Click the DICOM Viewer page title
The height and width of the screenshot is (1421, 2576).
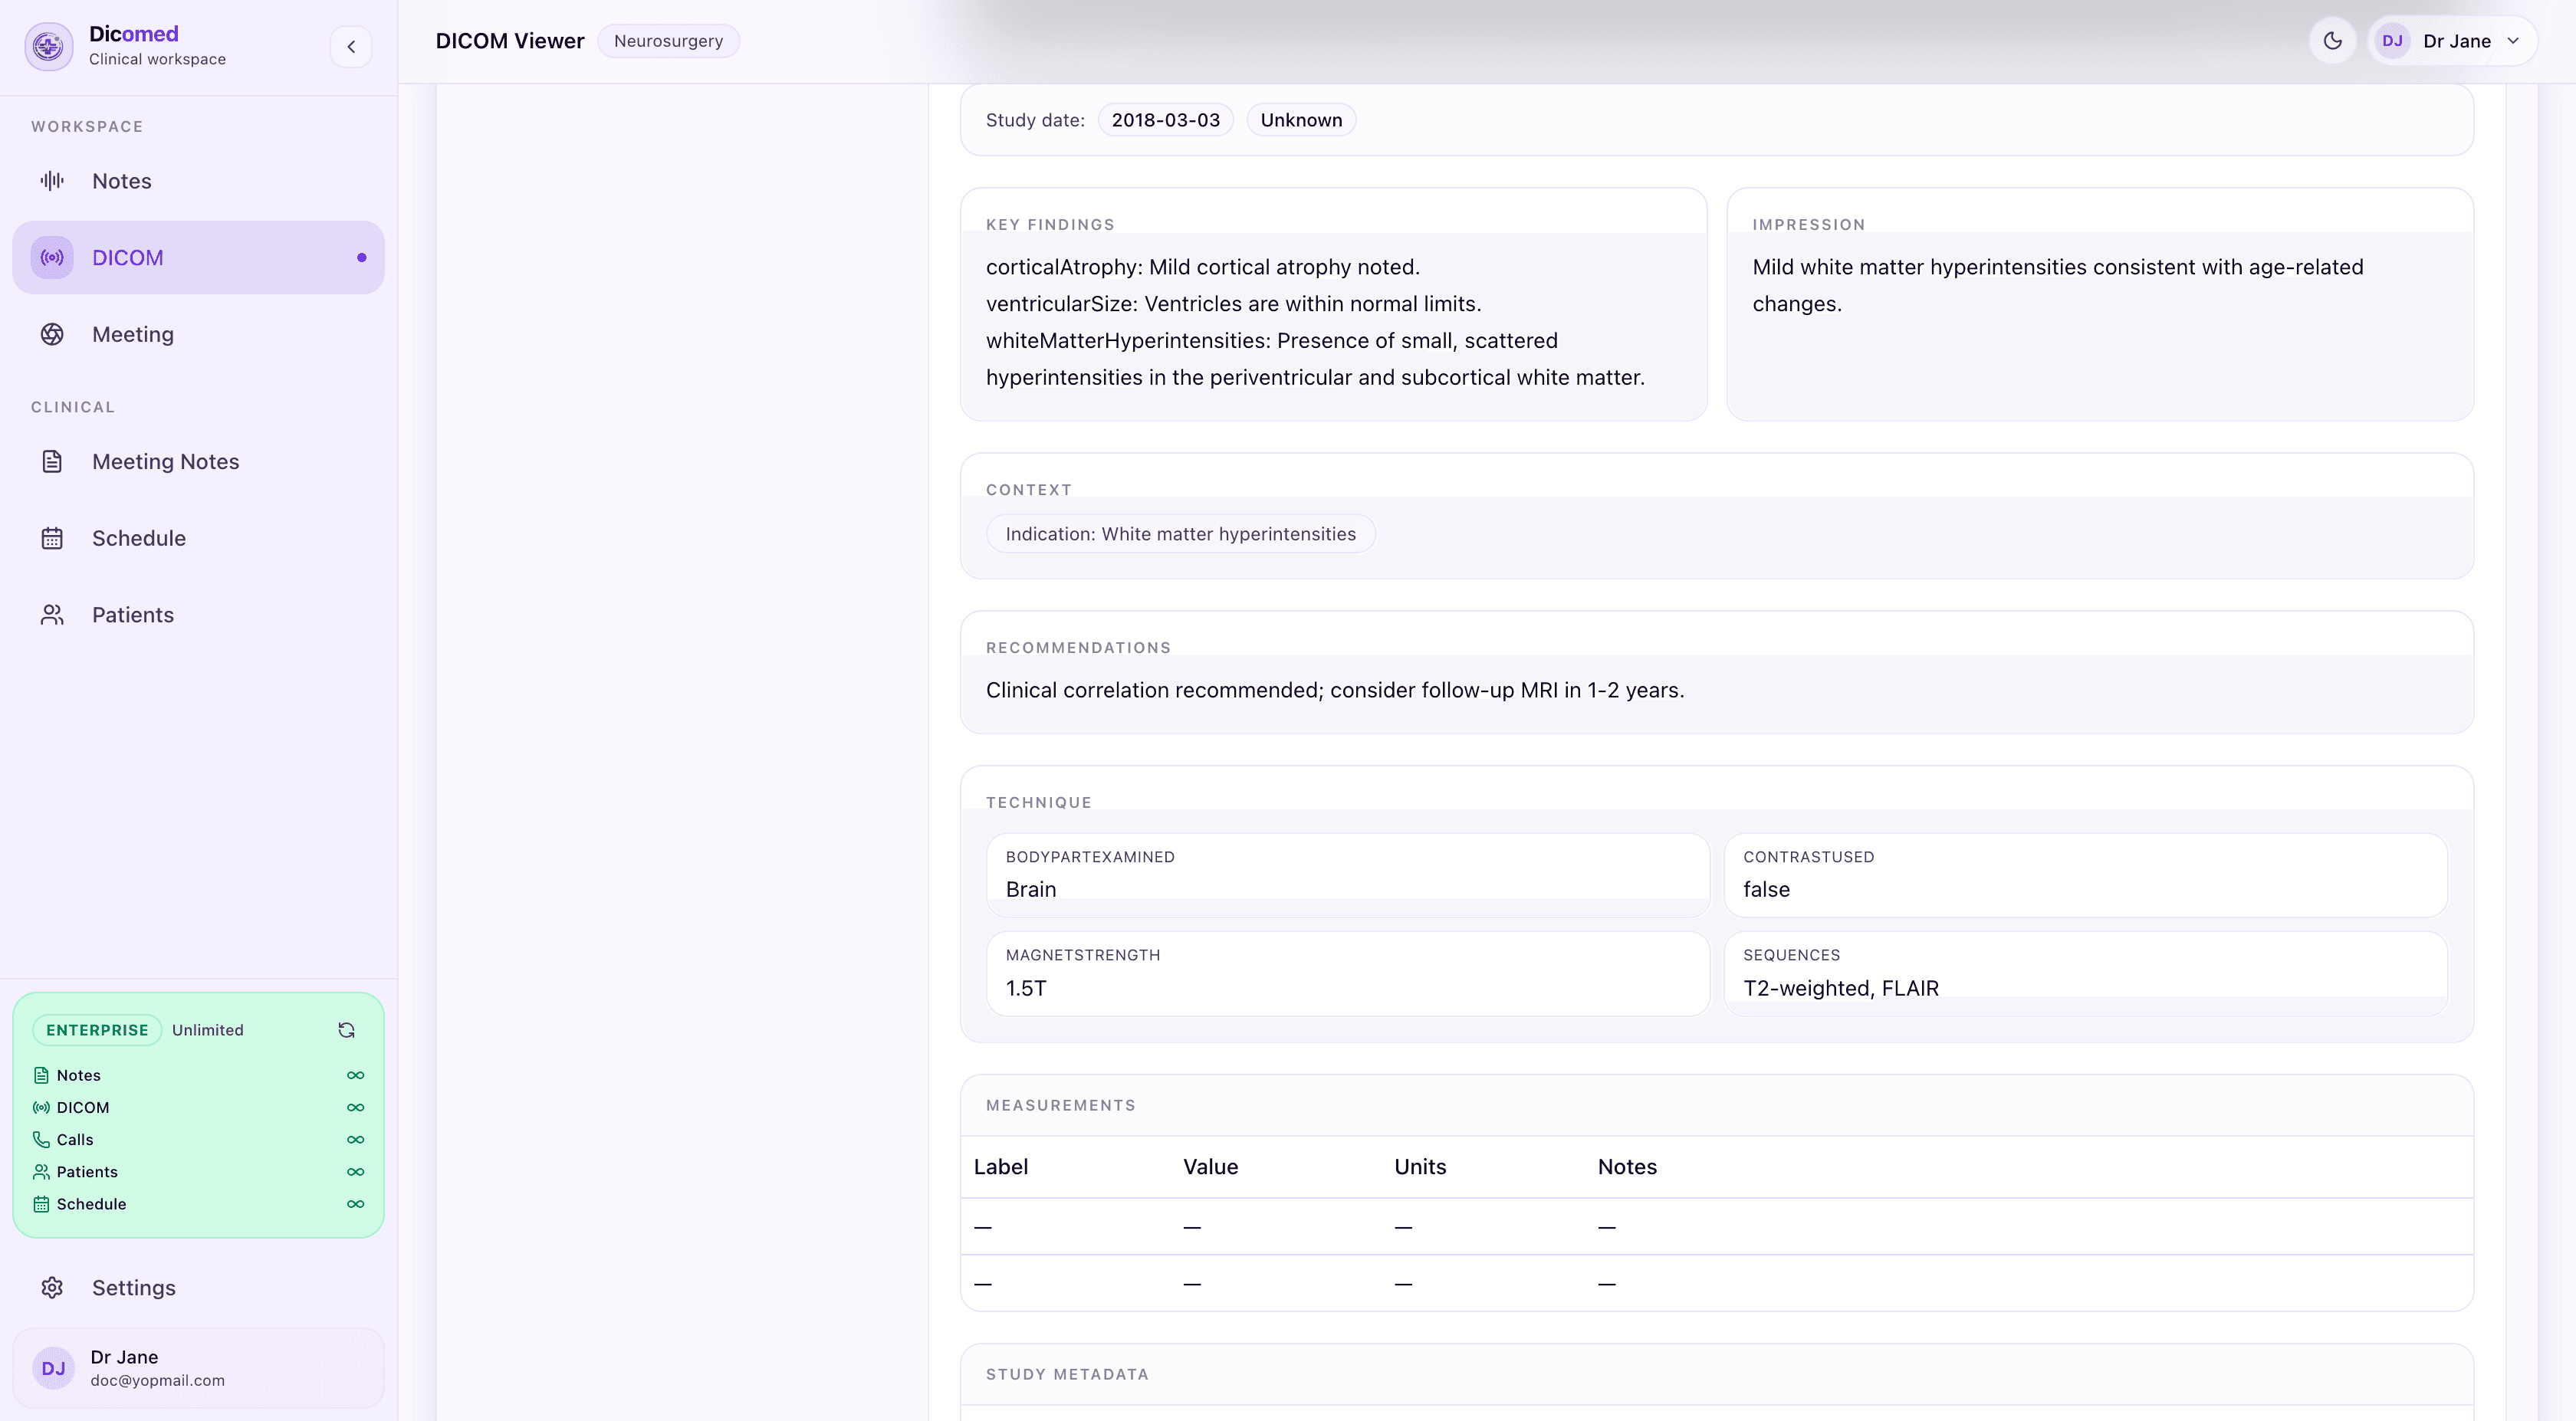(x=510, y=41)
